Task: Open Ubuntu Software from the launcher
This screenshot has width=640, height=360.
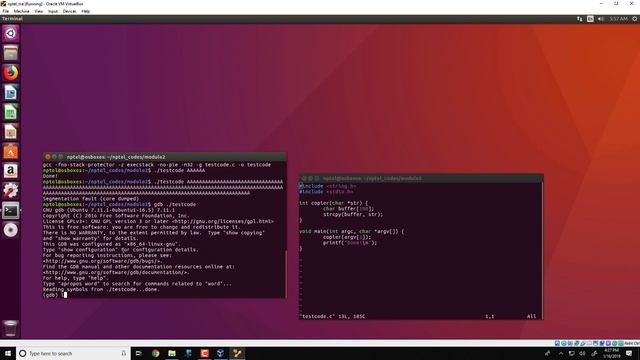Action: [x=11, y=151]
